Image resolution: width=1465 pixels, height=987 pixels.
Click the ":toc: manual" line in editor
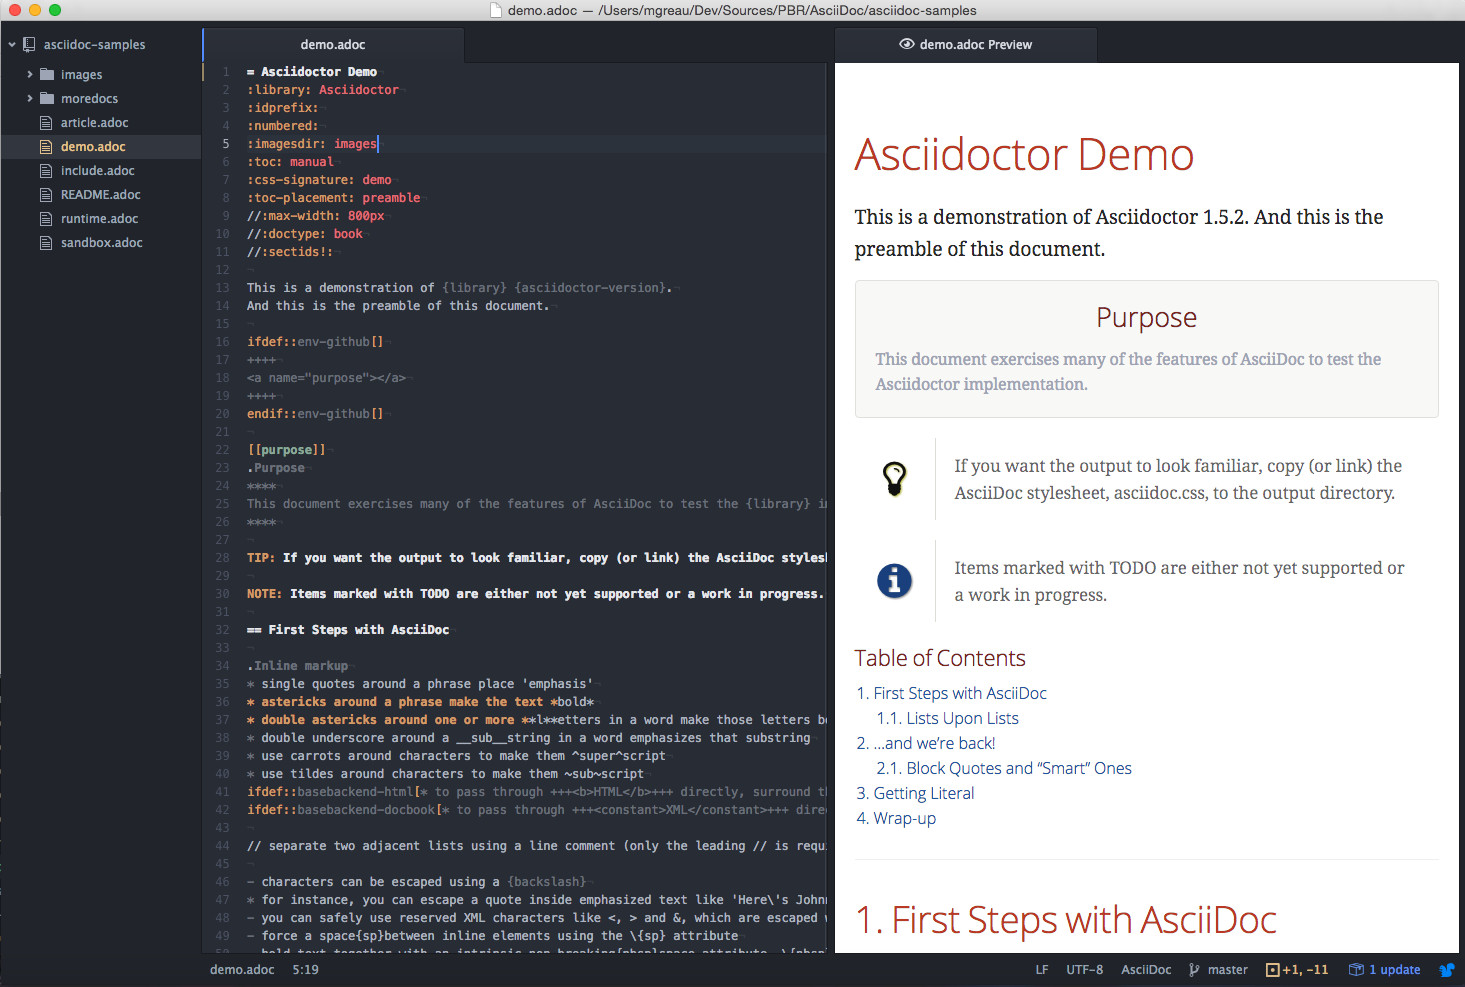click(290, 162)
